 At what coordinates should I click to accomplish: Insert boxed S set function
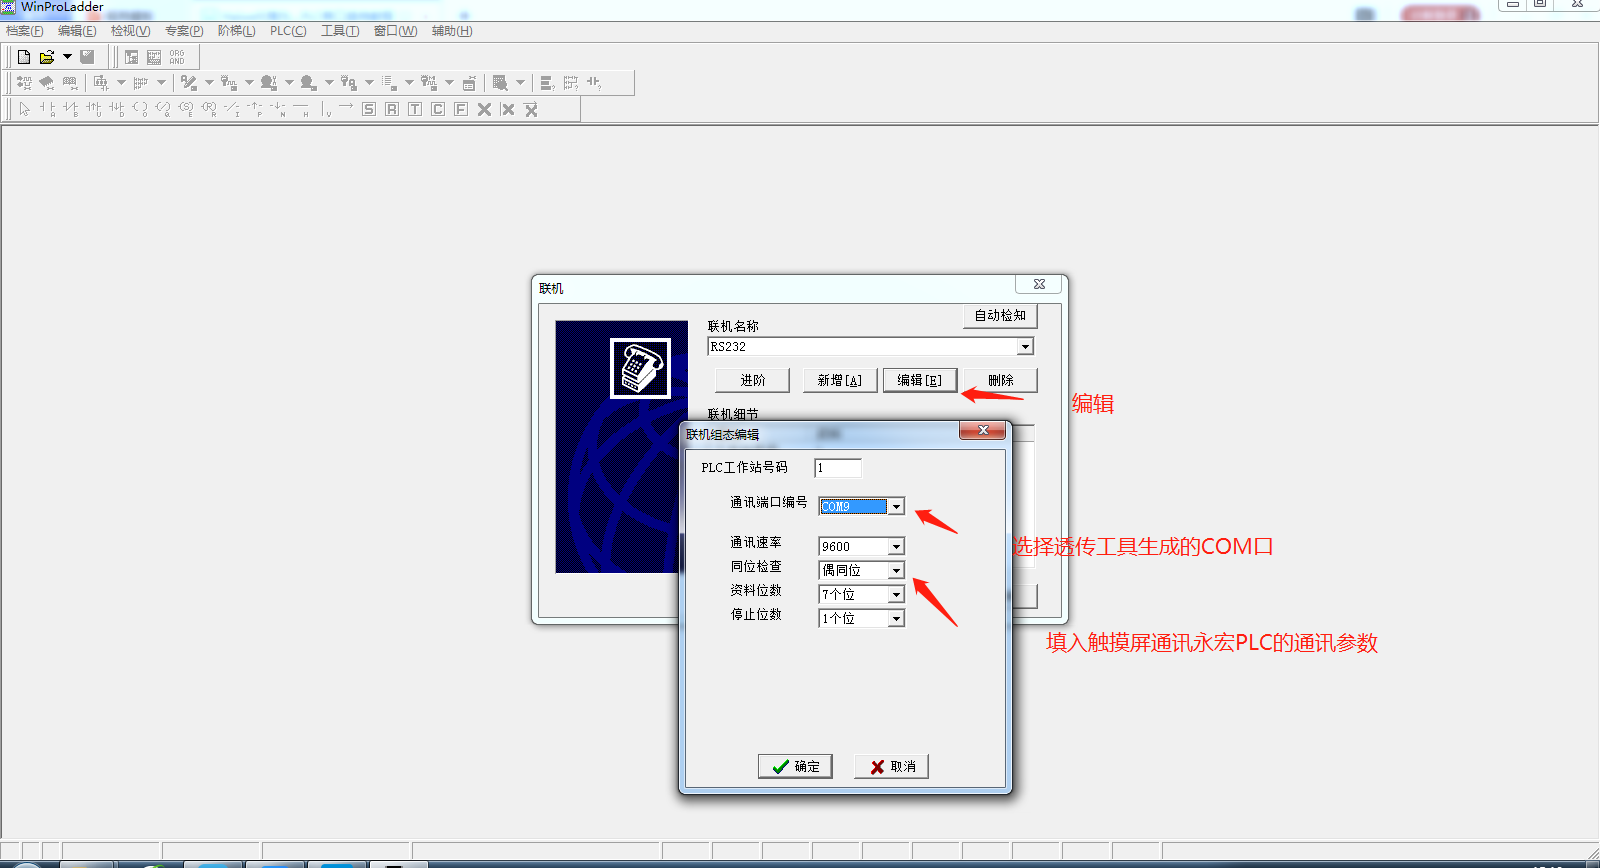[369, 109]
